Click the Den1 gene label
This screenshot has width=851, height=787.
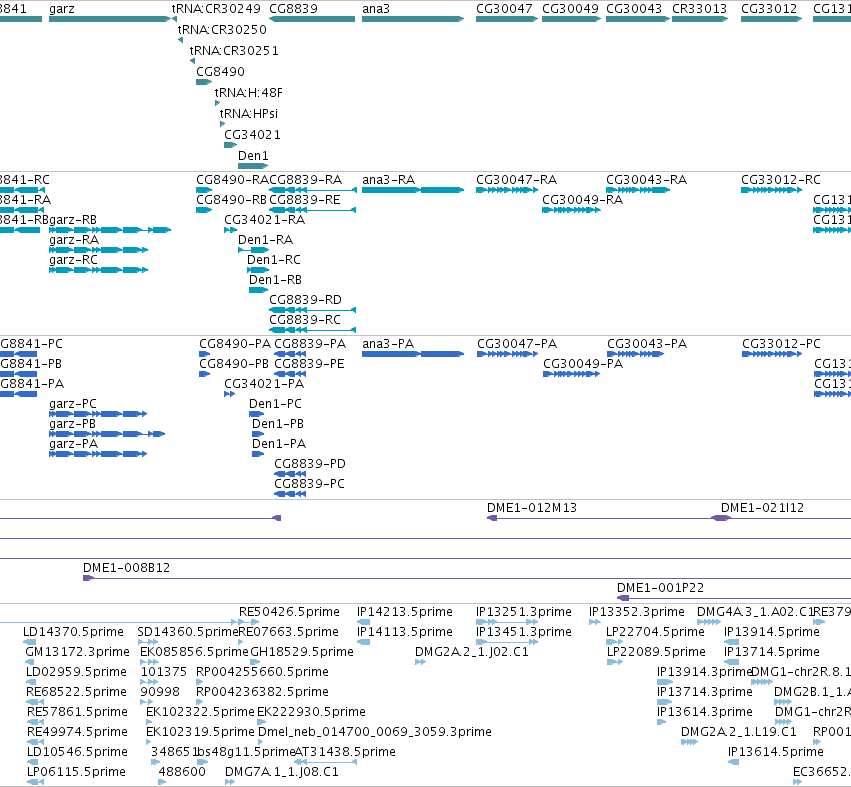[253, 156]
